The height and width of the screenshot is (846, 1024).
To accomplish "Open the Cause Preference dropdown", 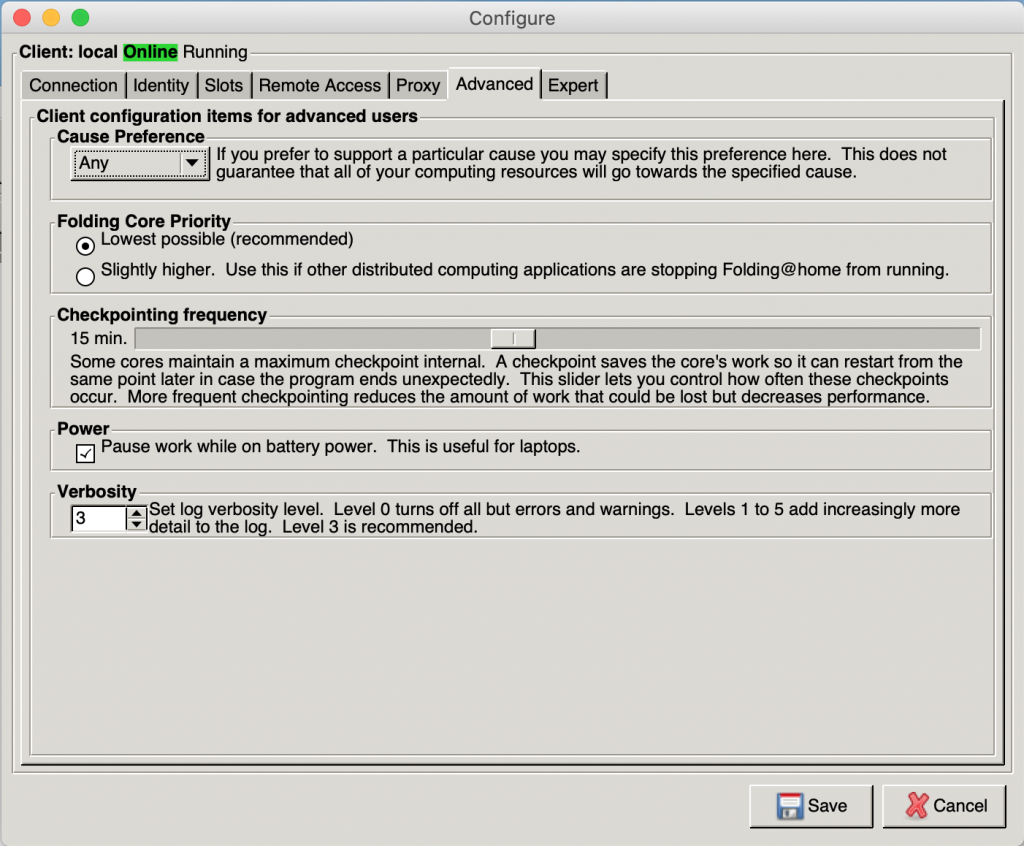I will click(x=140, y=163).
